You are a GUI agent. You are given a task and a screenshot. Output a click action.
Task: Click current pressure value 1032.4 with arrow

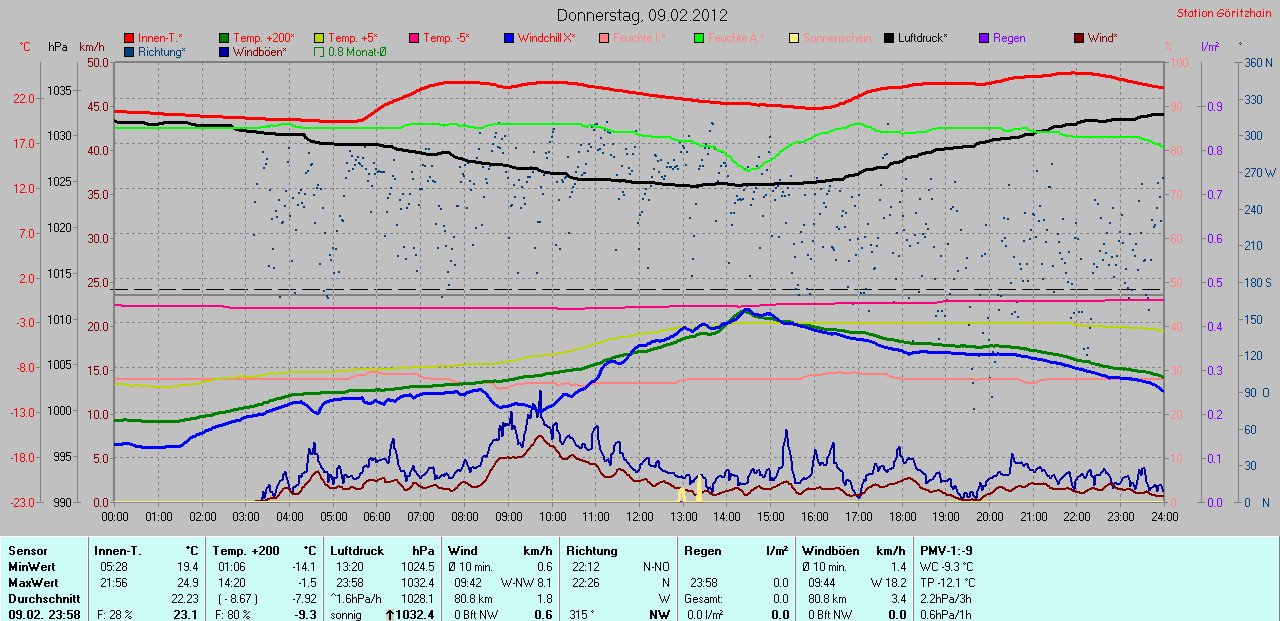(410, 615)
